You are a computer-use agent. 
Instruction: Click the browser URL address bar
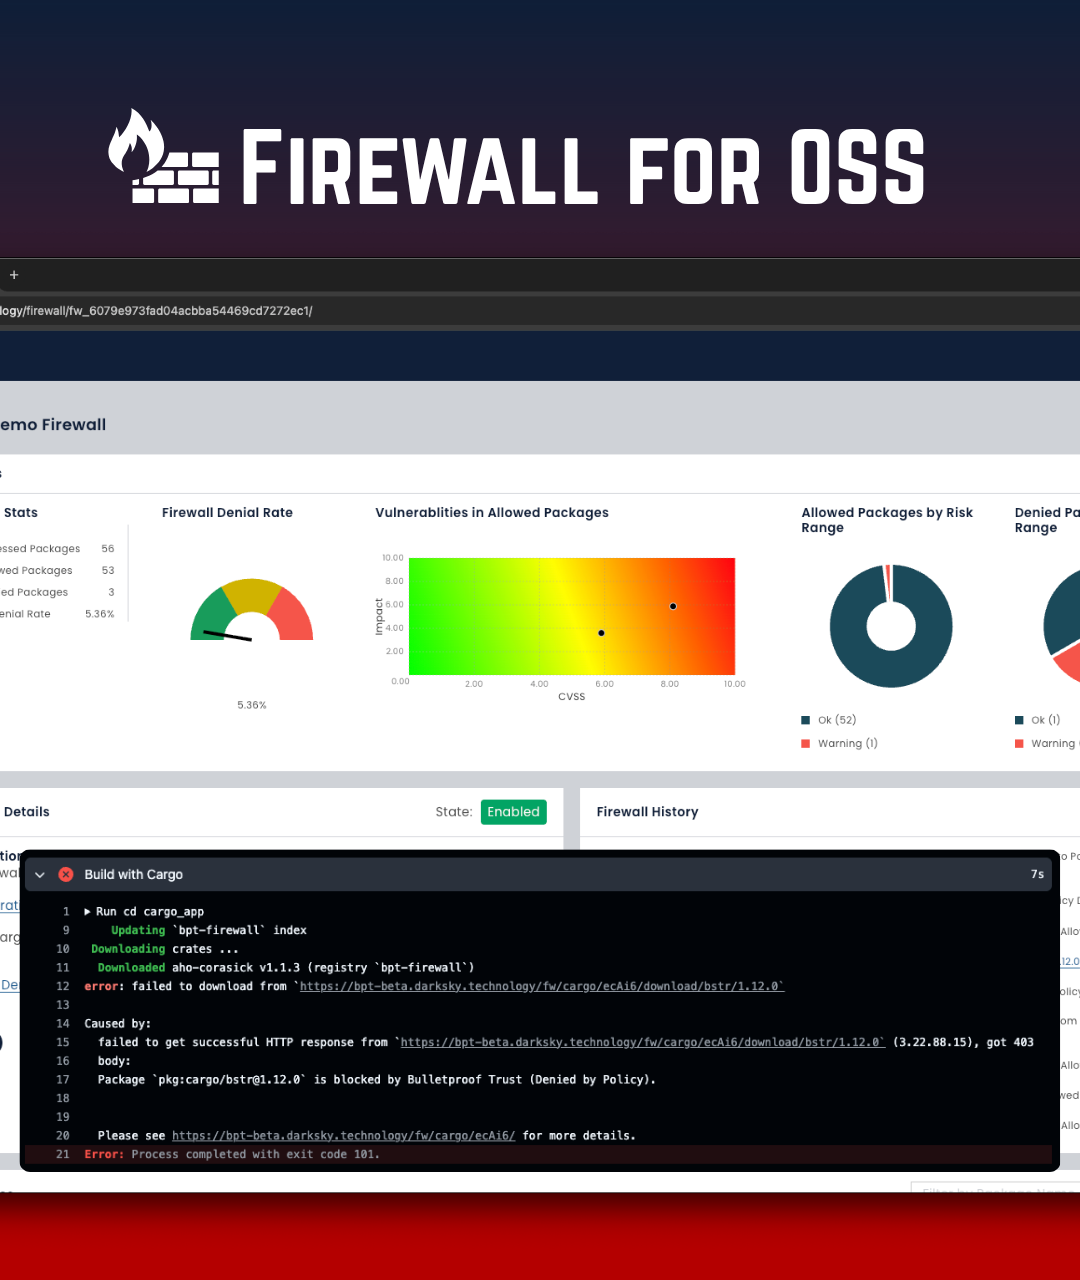(x=540, y=311)
